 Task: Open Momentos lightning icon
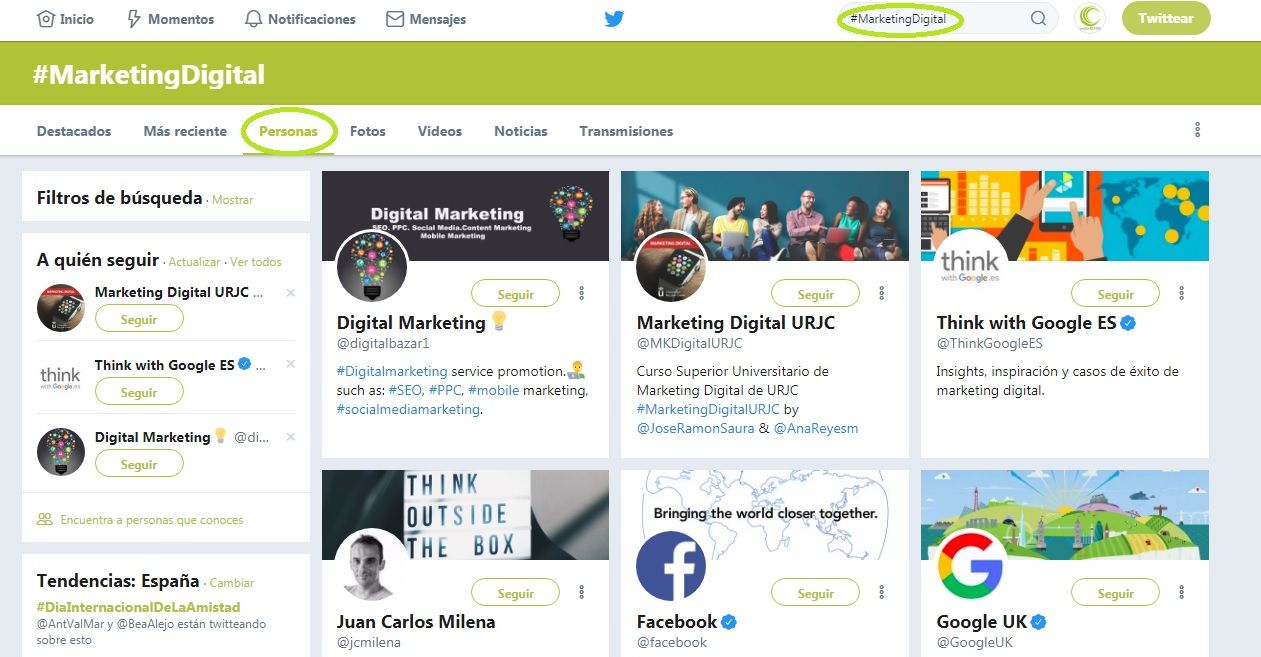click(133, 19)
